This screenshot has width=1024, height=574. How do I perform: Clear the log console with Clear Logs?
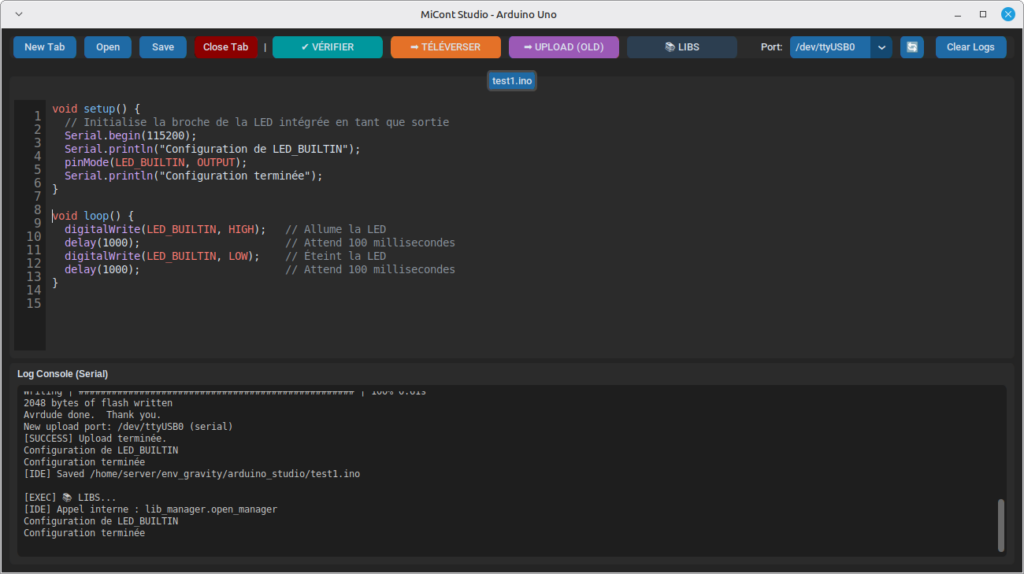pos(970,47)
